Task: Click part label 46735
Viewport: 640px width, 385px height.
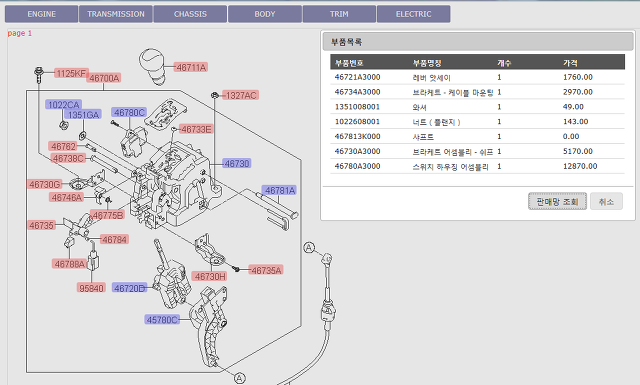Action: pyautogui.click(x=42, y=225)
